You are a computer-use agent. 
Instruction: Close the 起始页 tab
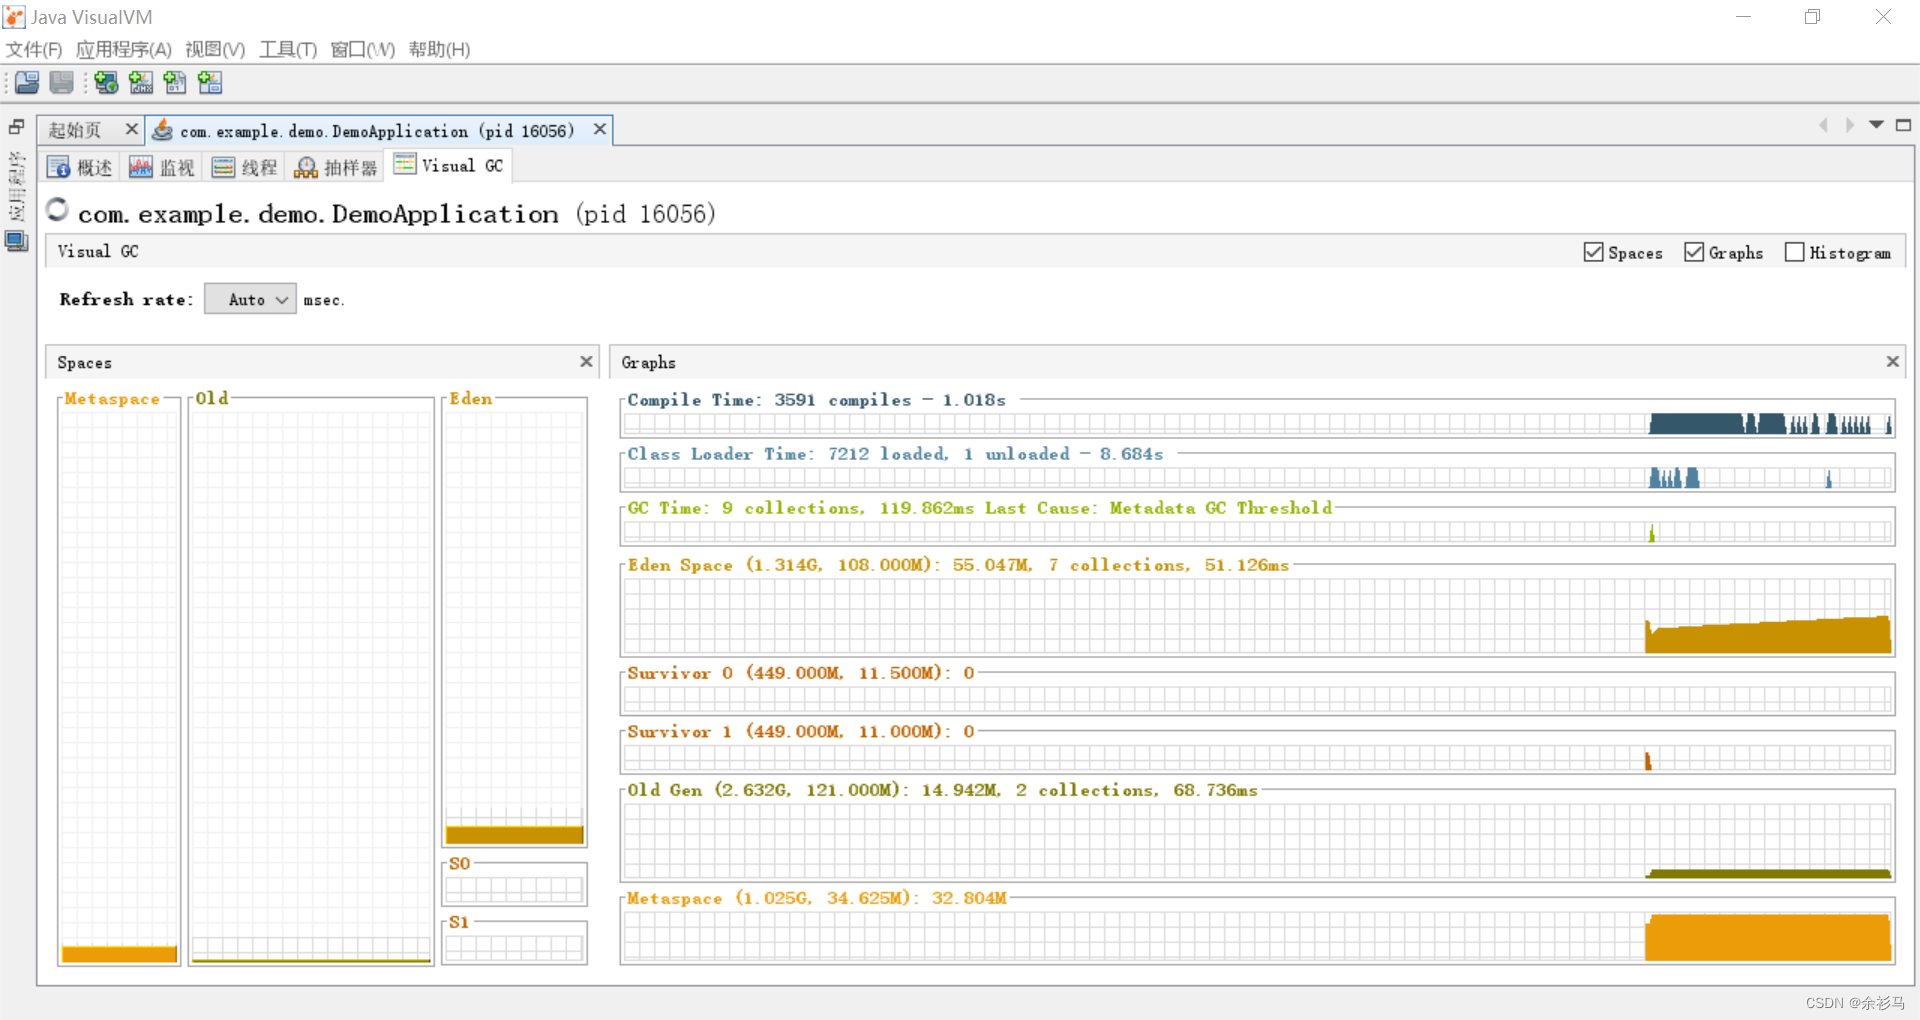pyautogui.click(x=131, y=129)
